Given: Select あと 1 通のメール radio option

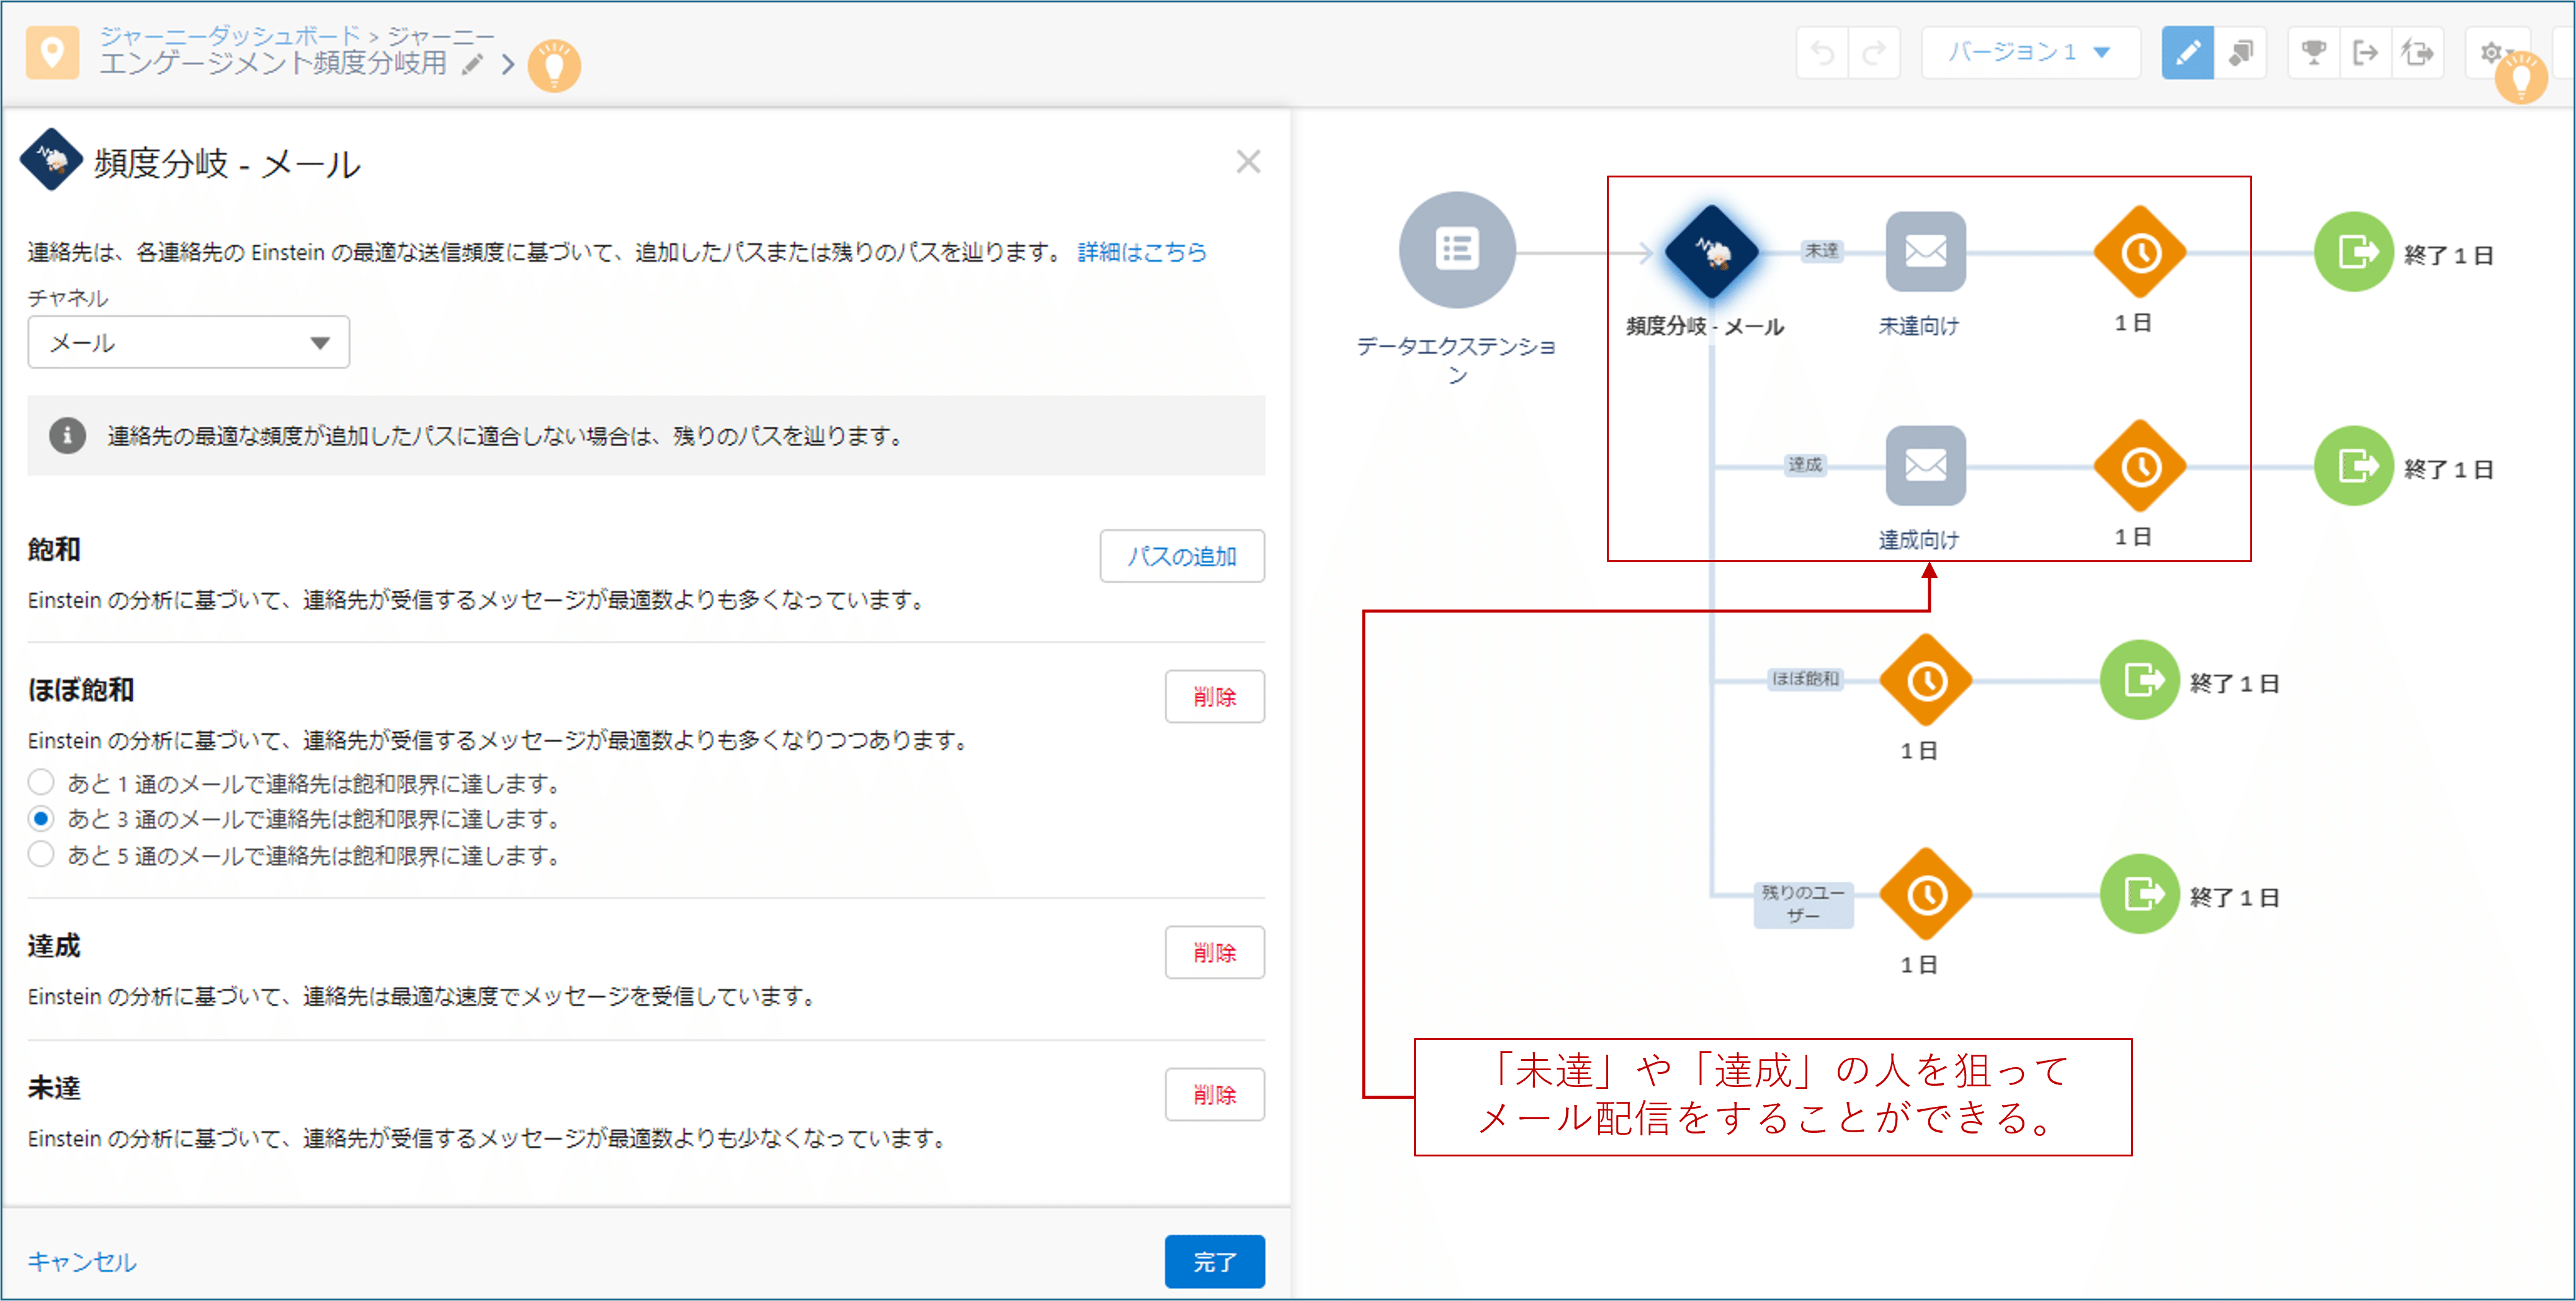Looking at the screenshot, I should click(41, 782).
